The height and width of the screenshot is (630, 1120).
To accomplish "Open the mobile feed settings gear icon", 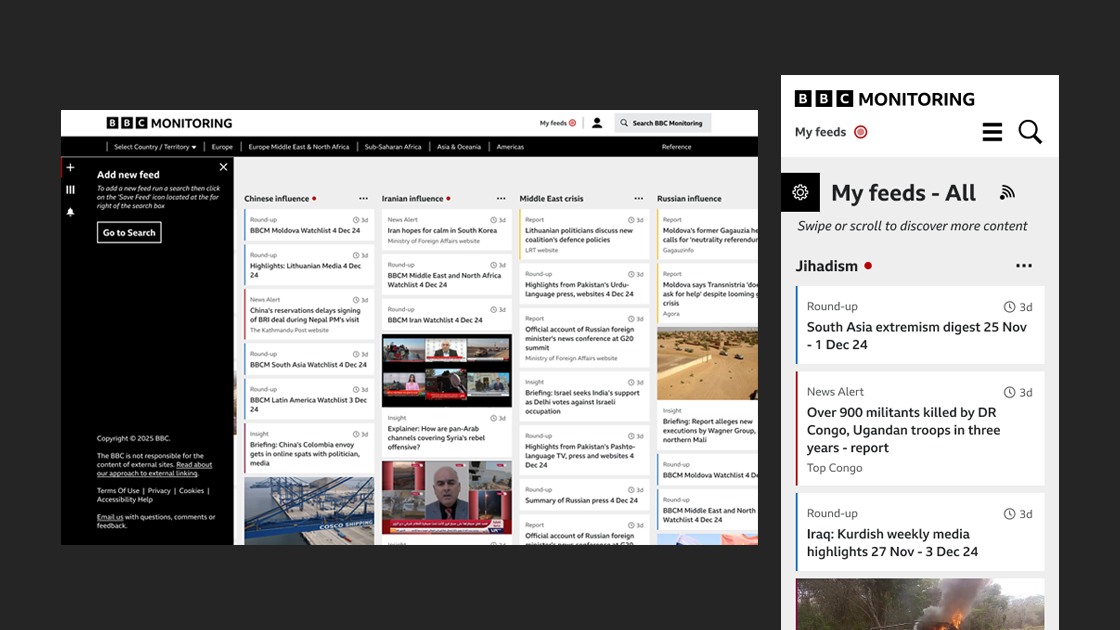I will click(800, 192).
